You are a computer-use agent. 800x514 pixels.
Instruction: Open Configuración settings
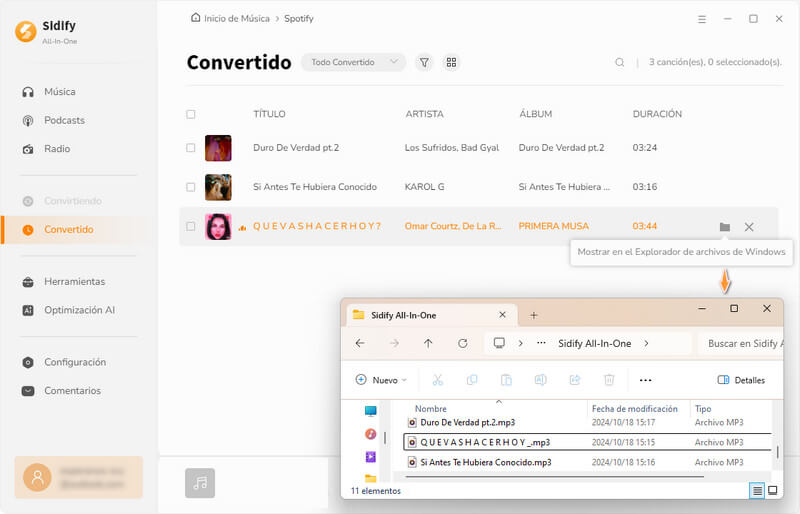click(64, 362)
